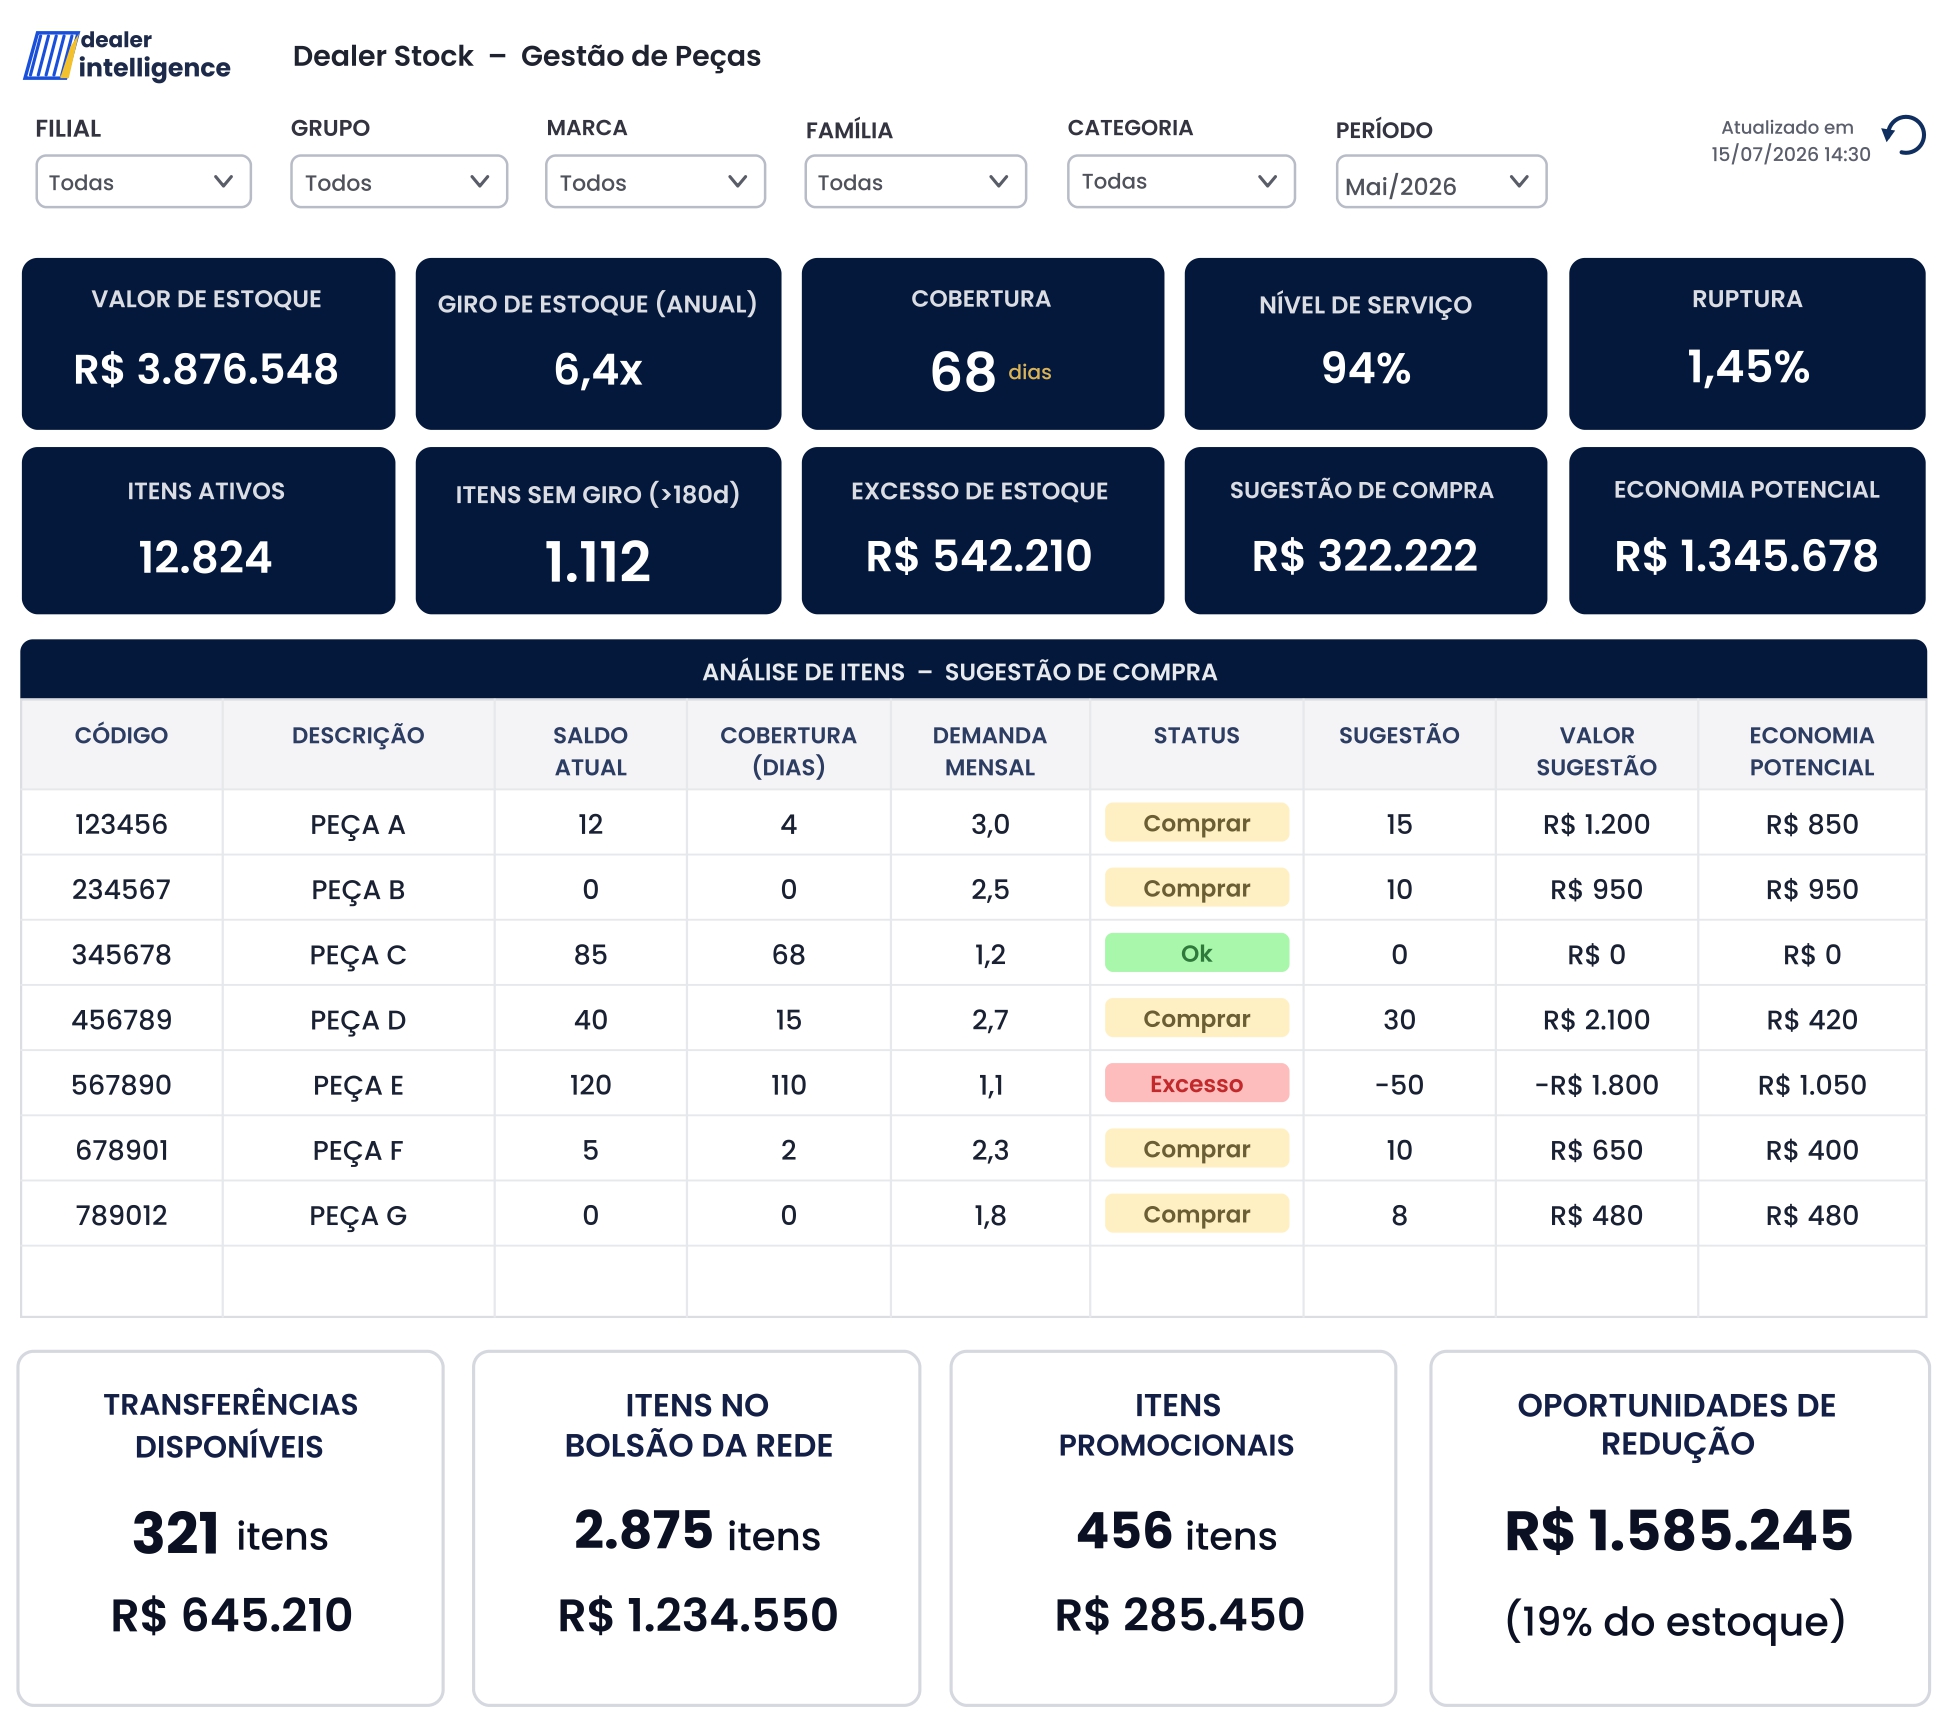Image resolution: width=1946 pixels, height=1721 pixels.
Task: Expand the Família selector
Action: [915, 182]
